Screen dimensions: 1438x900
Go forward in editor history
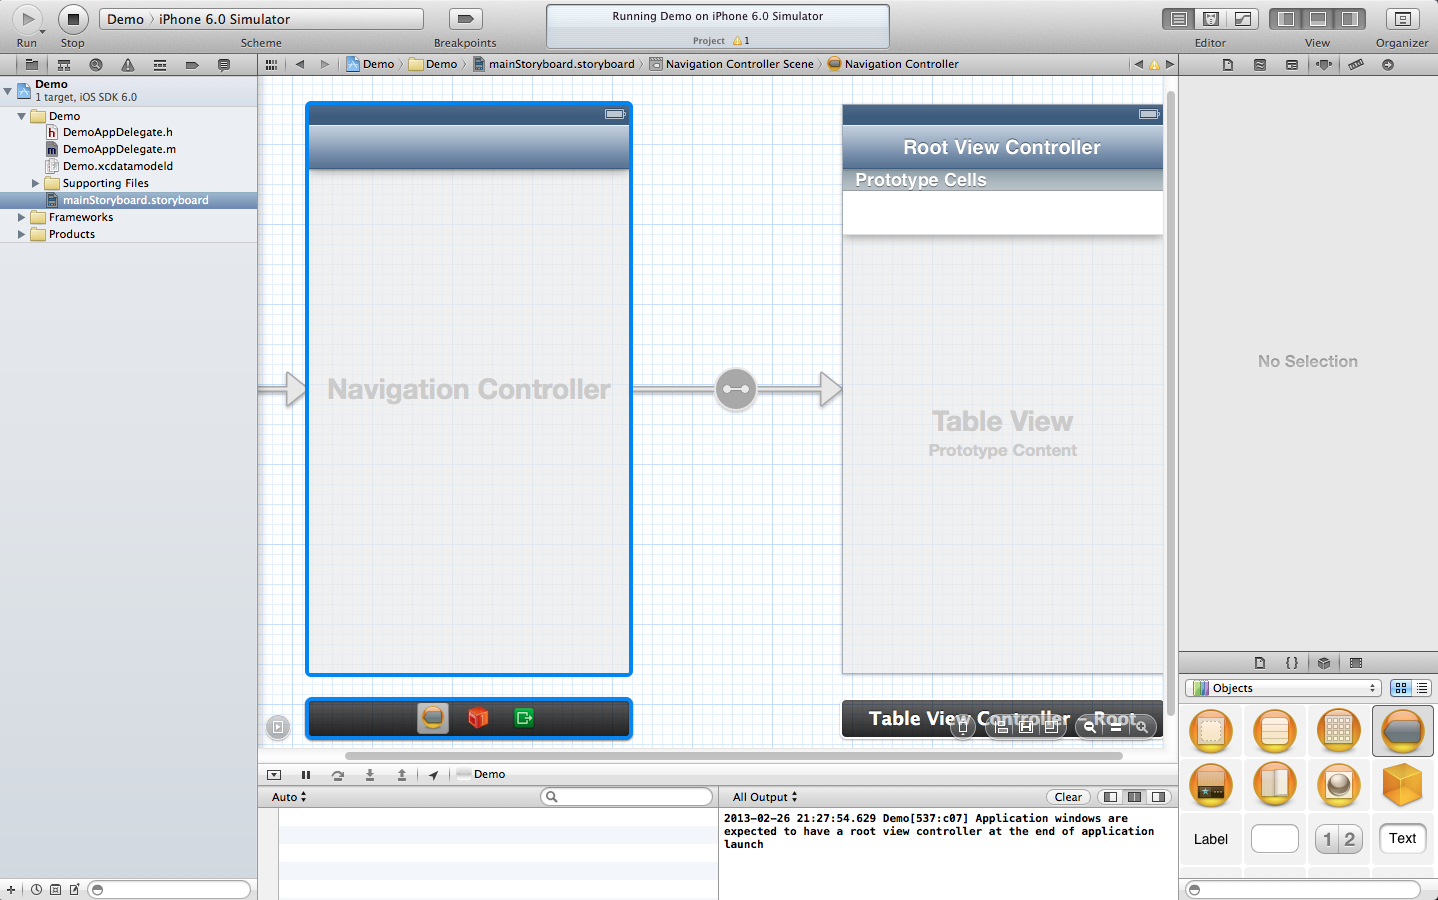pyautogui.click(x=324, y=64)
